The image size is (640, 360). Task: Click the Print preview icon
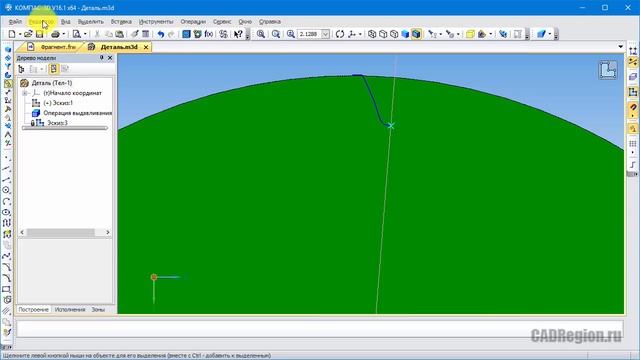click(76, 34)
